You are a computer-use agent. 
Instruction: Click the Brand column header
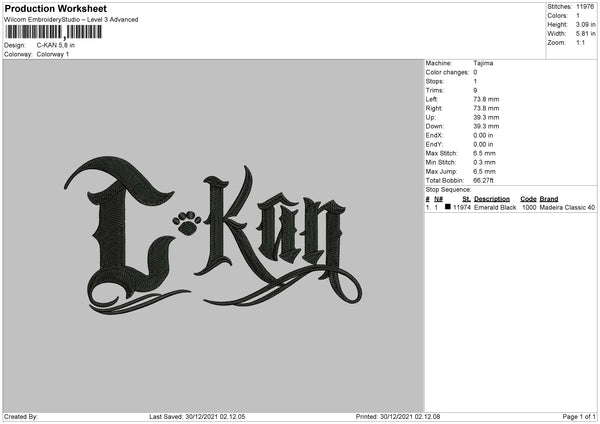(x=549, y=199)
